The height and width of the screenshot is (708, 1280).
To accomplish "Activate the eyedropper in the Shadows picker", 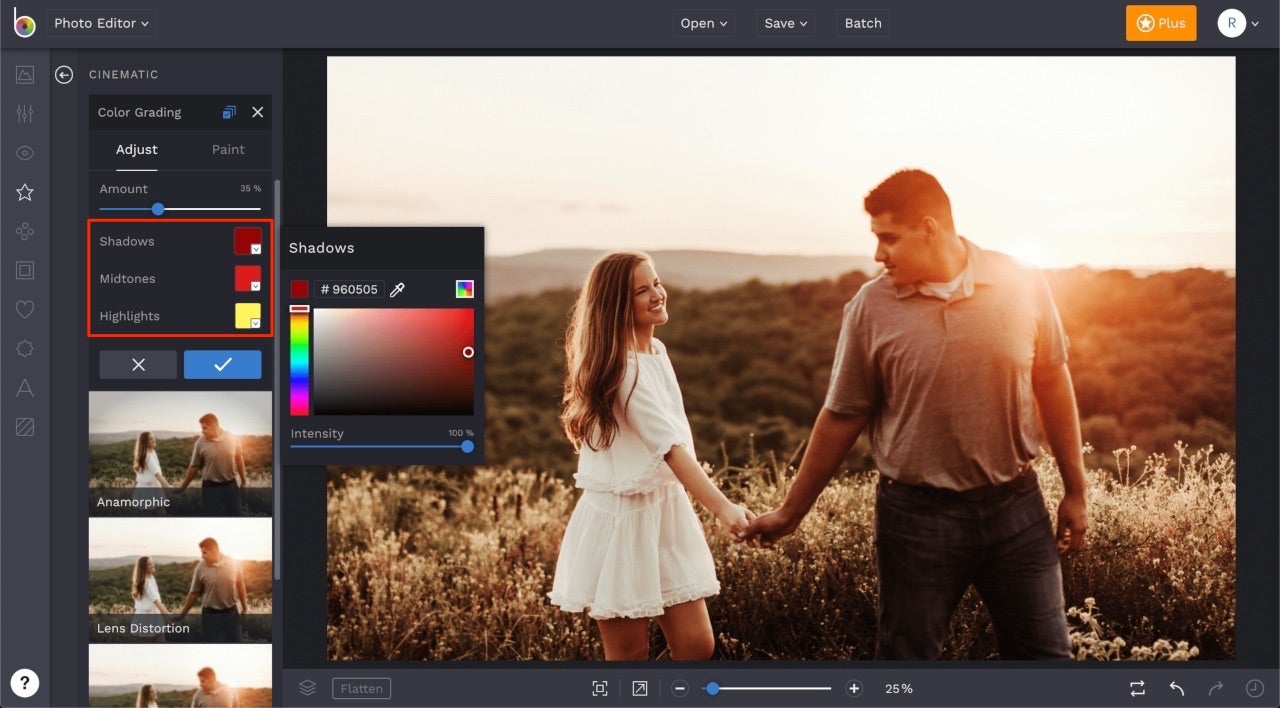I will tap(397, 289).
